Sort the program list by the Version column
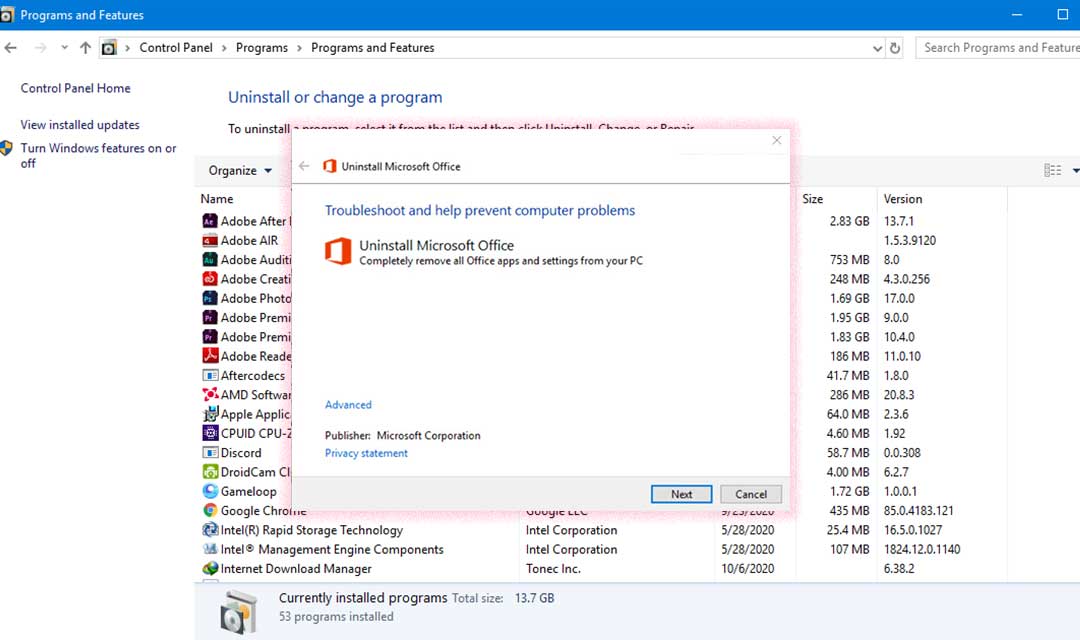The width and height of the screenshot is (1080, 640). [x=903, y=198]
